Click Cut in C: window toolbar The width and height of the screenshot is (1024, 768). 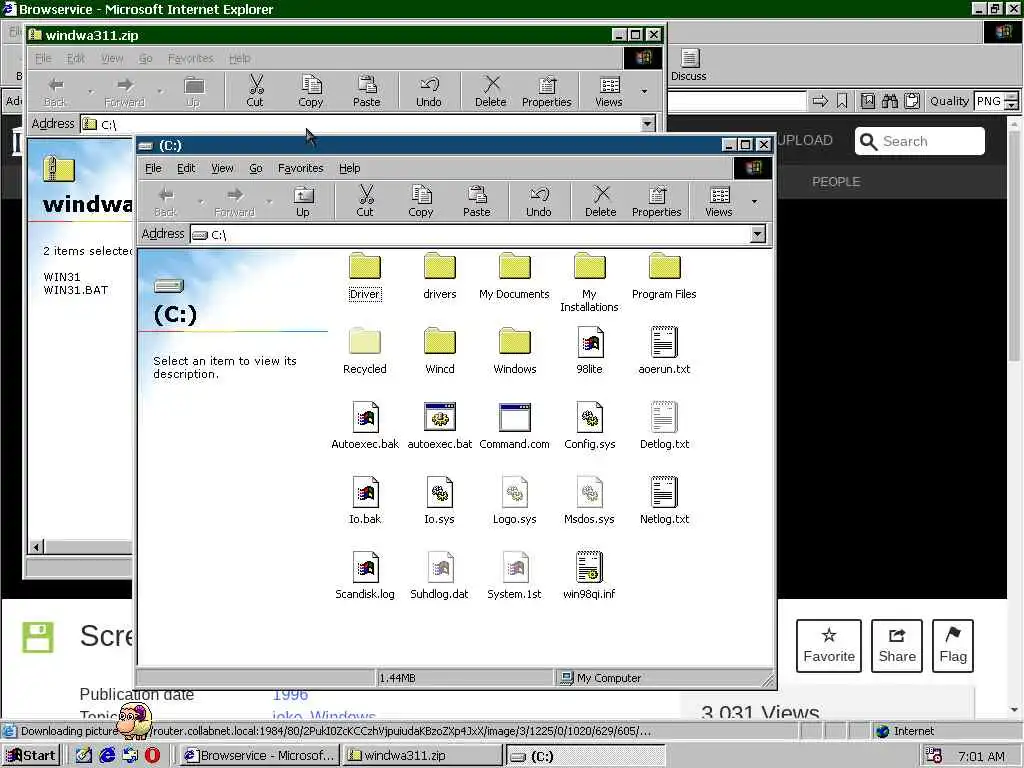click(365, 201)
